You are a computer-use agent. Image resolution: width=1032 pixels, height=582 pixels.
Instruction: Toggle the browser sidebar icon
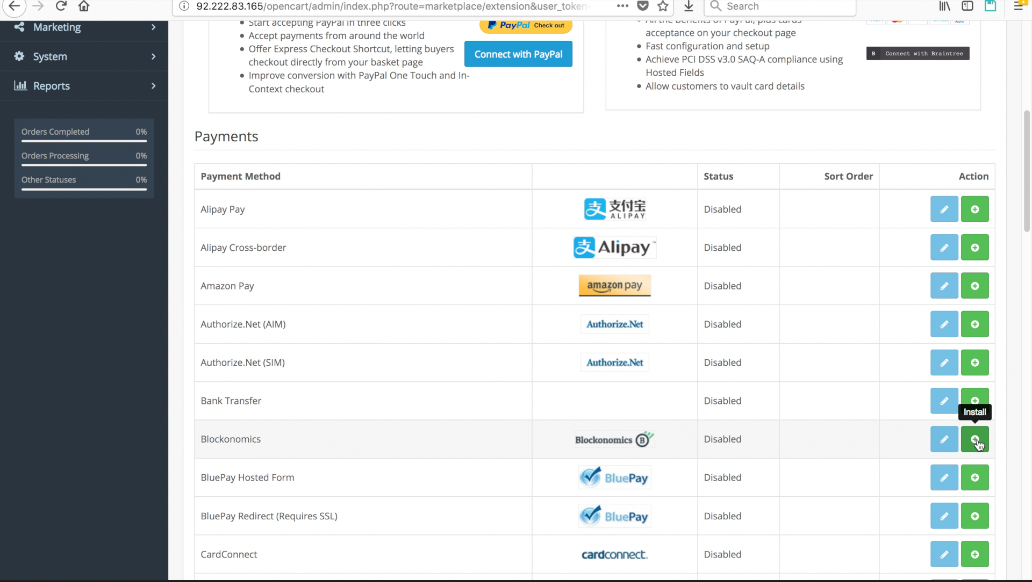pyautogui.click(x=968, y=6)
